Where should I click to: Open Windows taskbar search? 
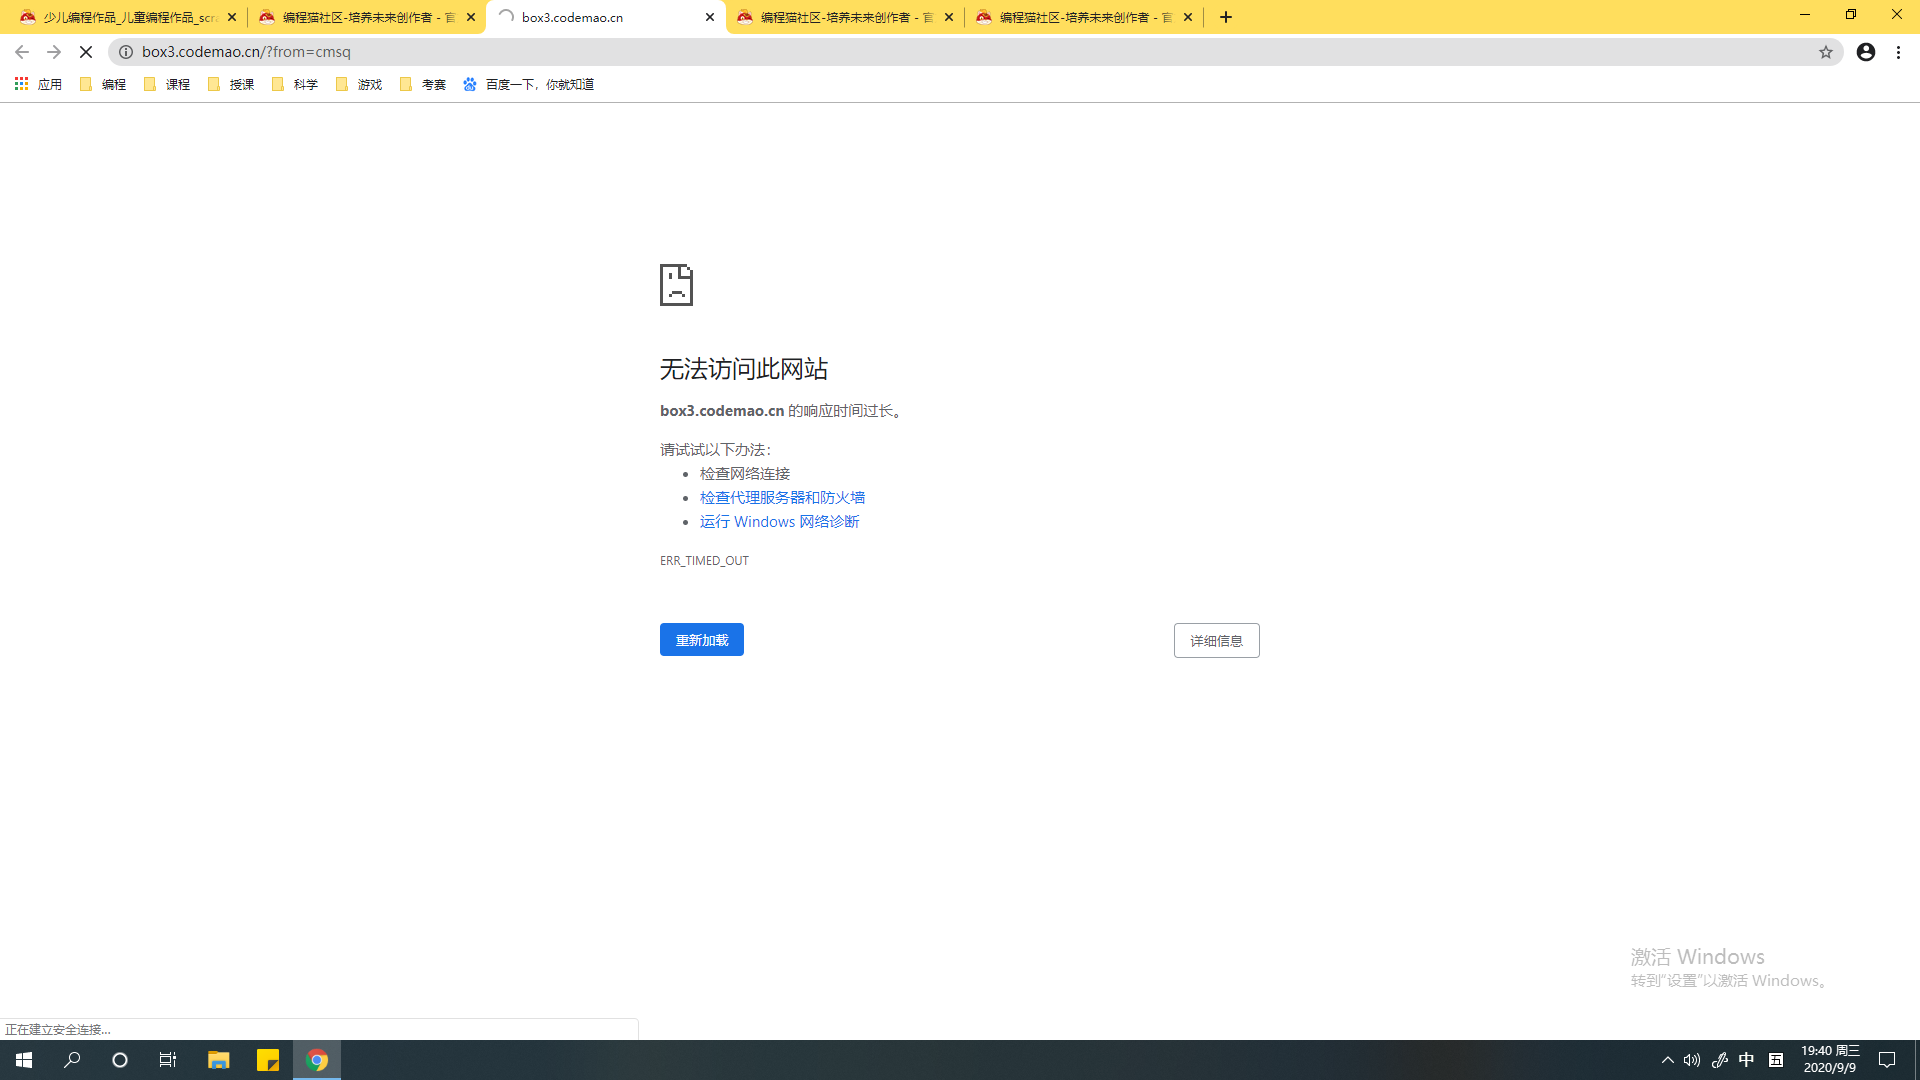click(72, 1060)
